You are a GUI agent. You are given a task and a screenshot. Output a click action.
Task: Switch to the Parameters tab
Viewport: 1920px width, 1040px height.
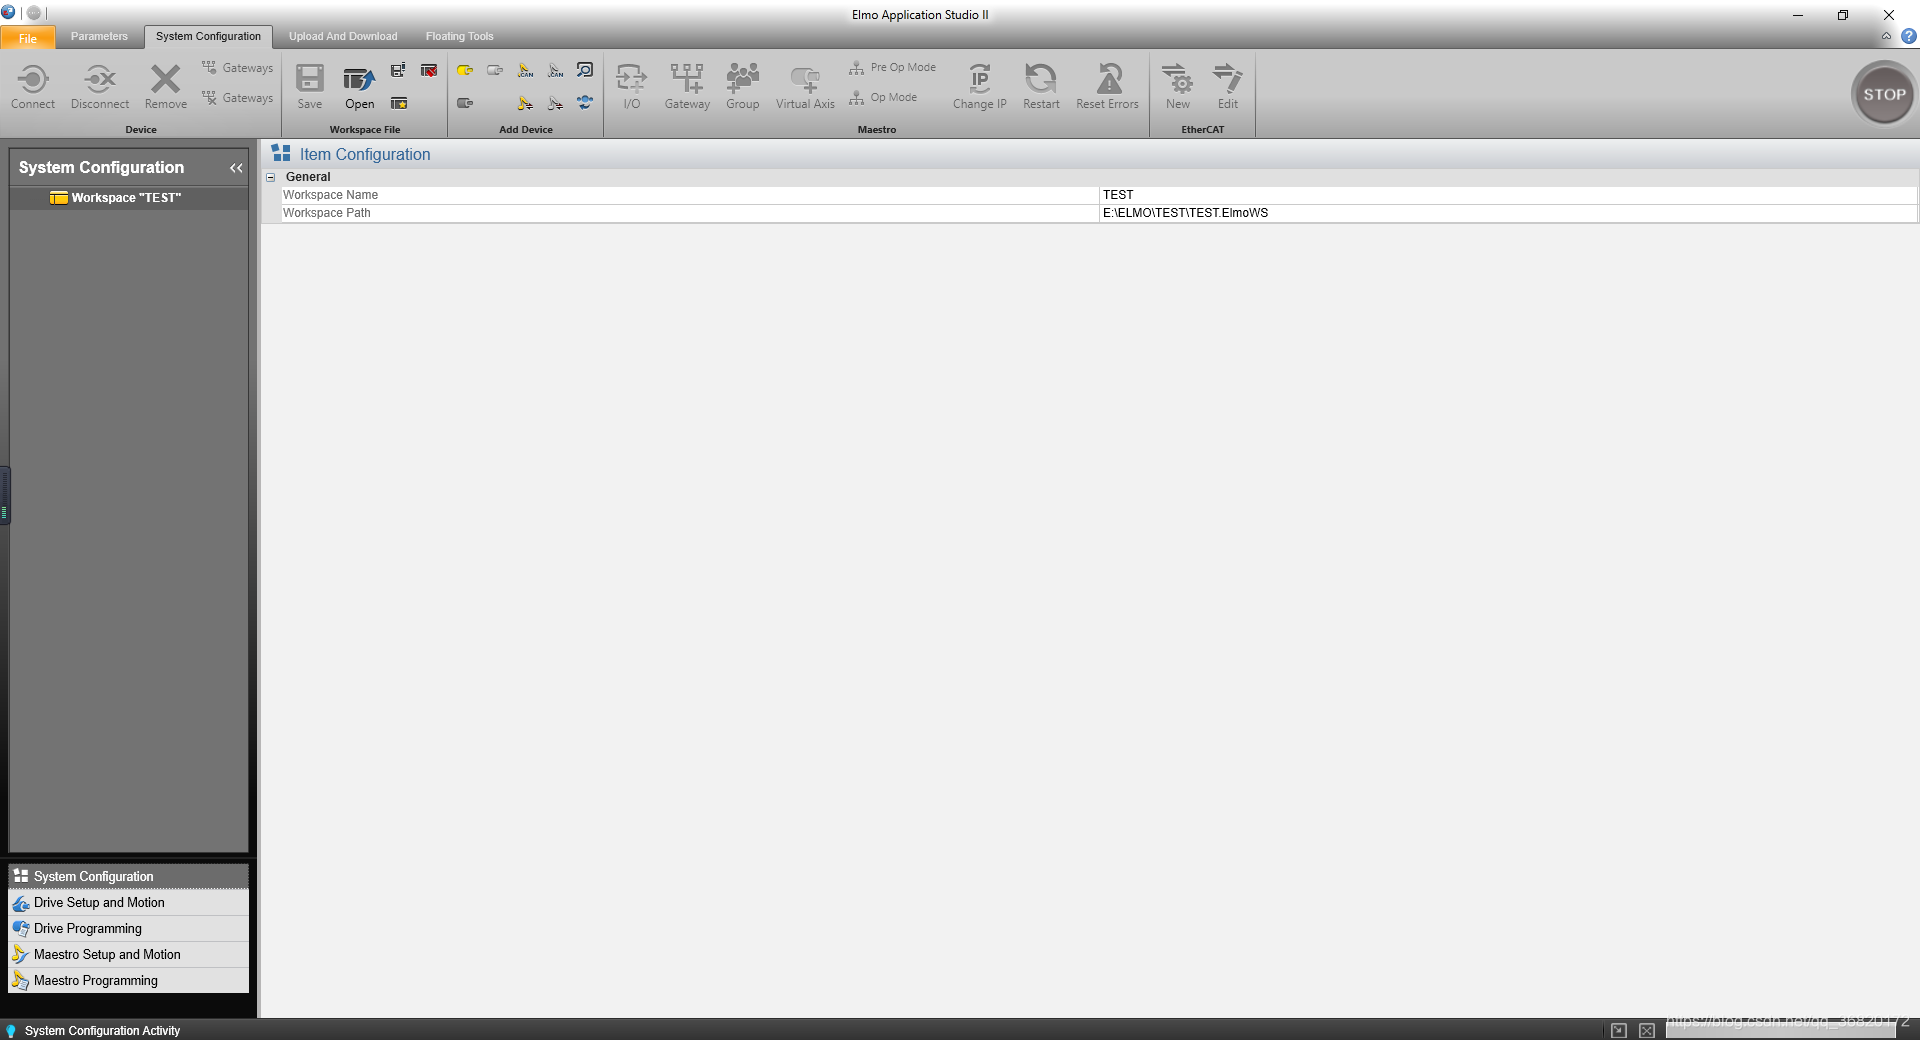point(99,36)
